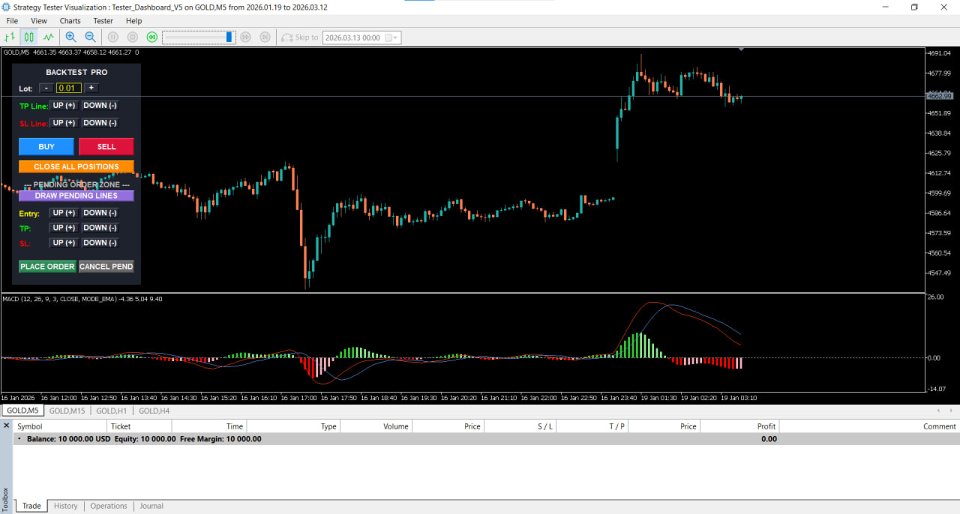
Task: Click UP (+) for pending SL
Action: (64, 243)
